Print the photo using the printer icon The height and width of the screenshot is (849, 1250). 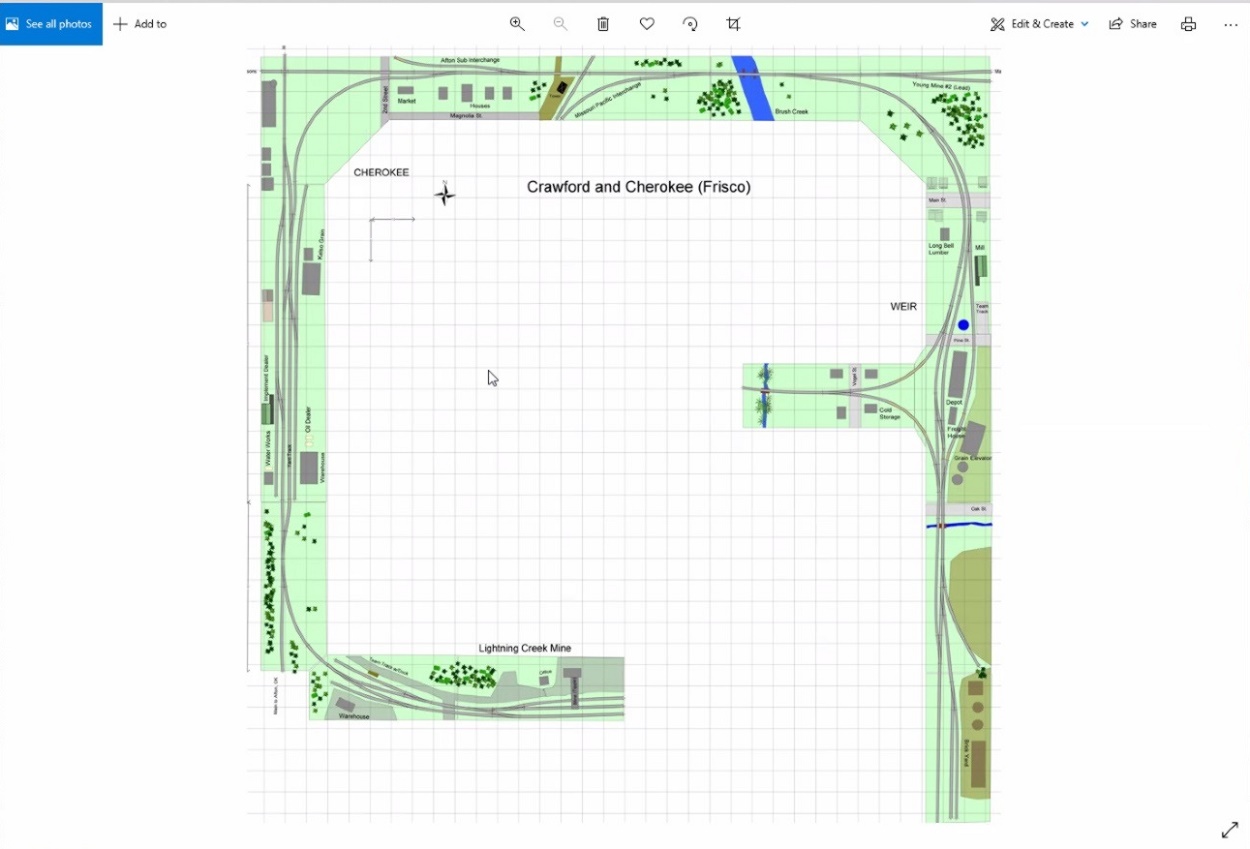point(1188,24)
